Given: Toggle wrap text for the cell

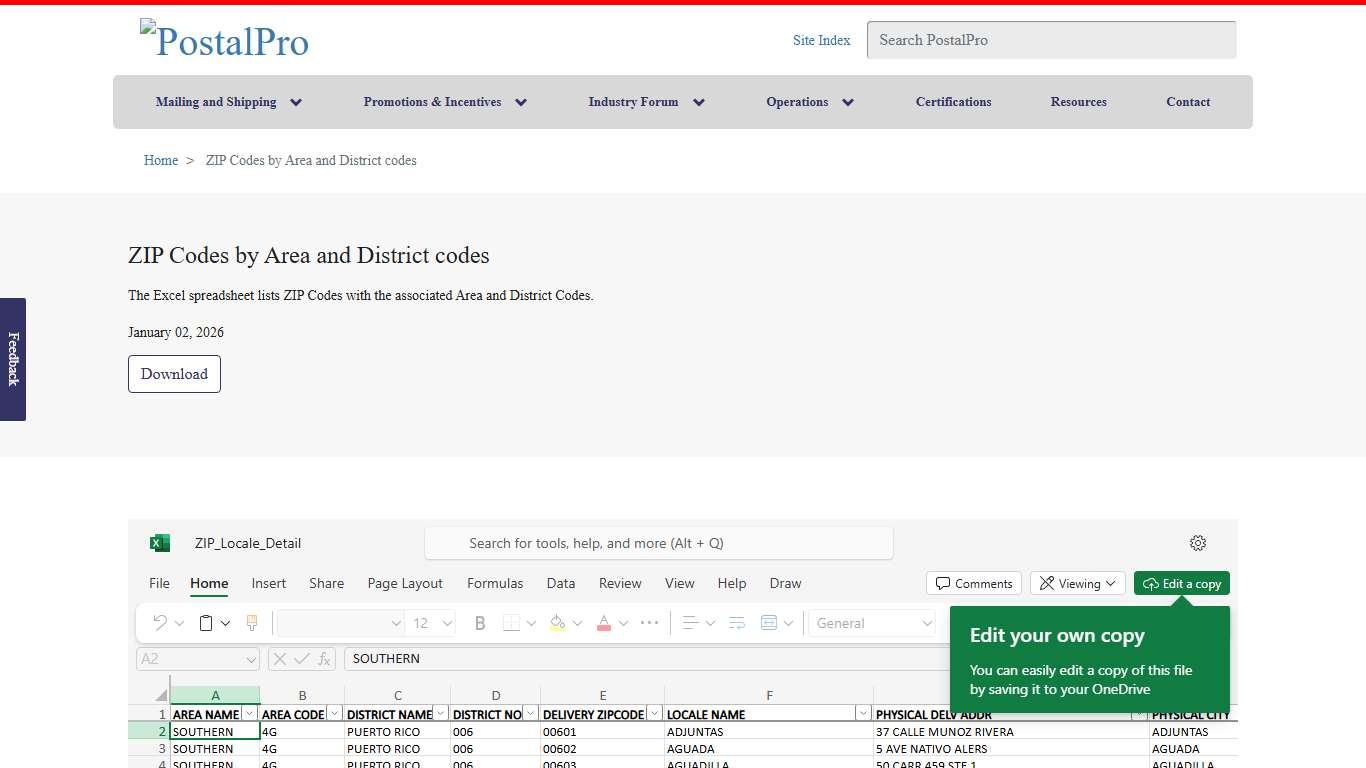Looking at the screenshot, I should [x=738, y=622].
